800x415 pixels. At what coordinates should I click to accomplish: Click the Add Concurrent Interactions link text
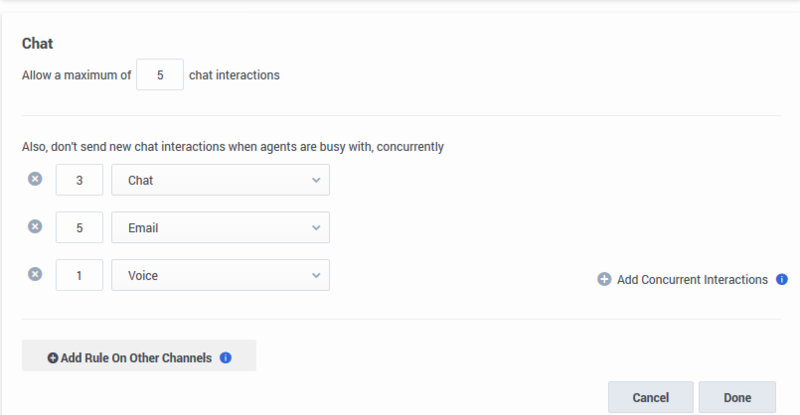692,280
